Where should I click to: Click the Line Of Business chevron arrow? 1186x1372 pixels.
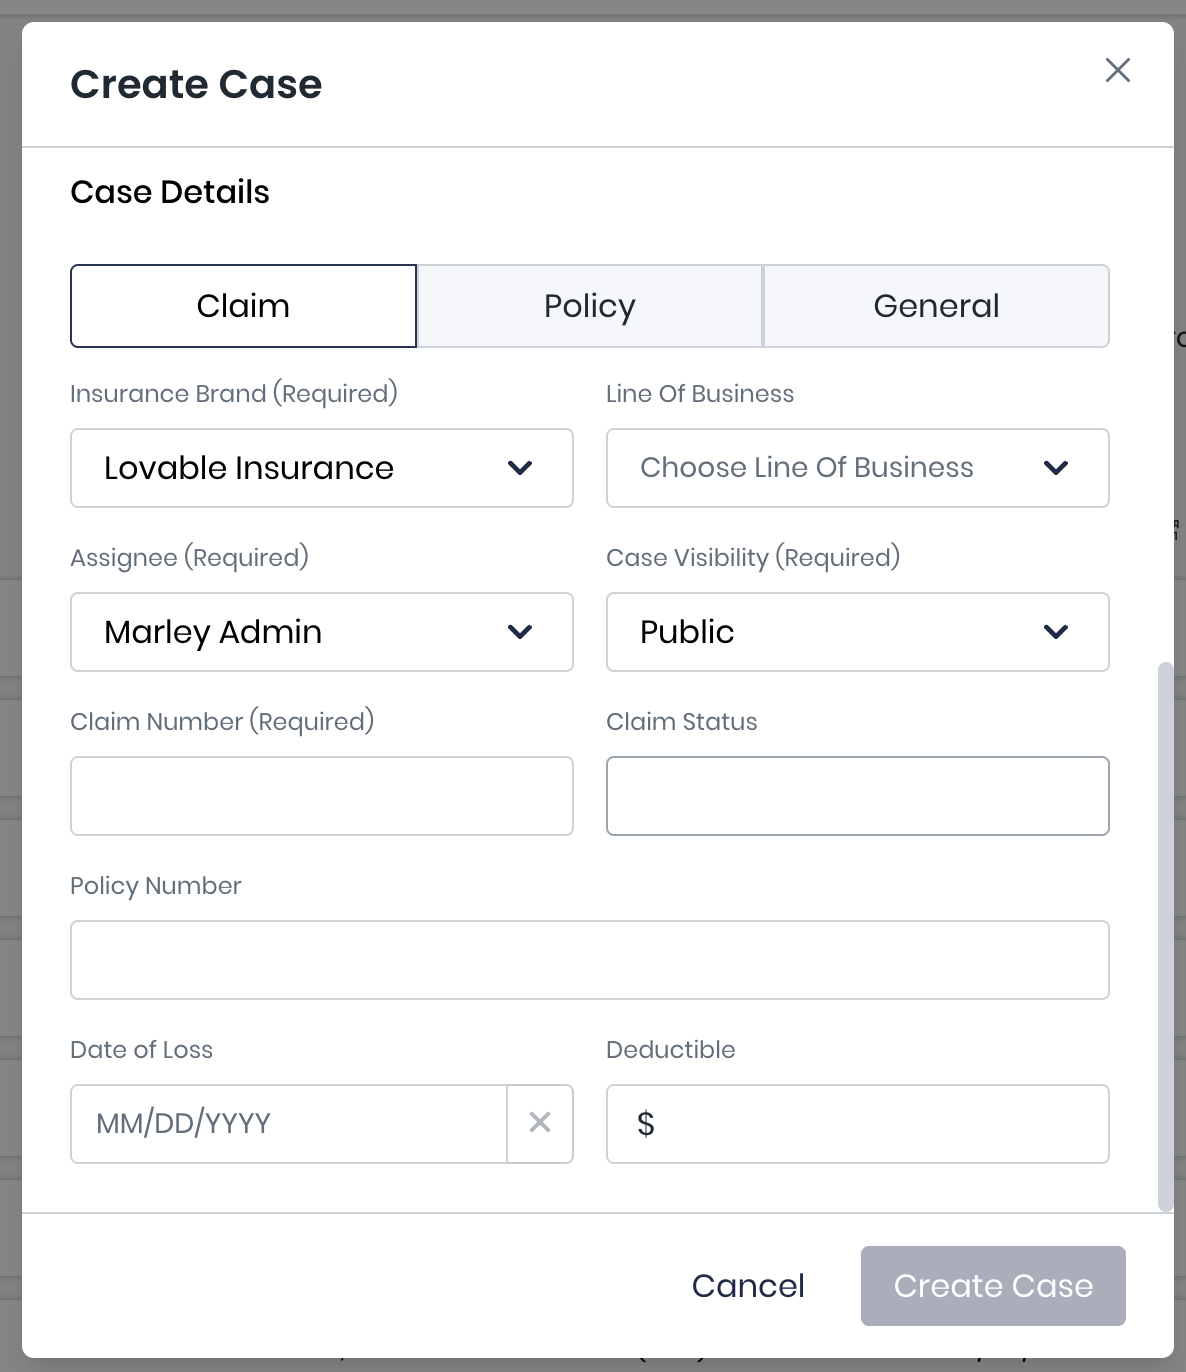[x=1056, y=468]
